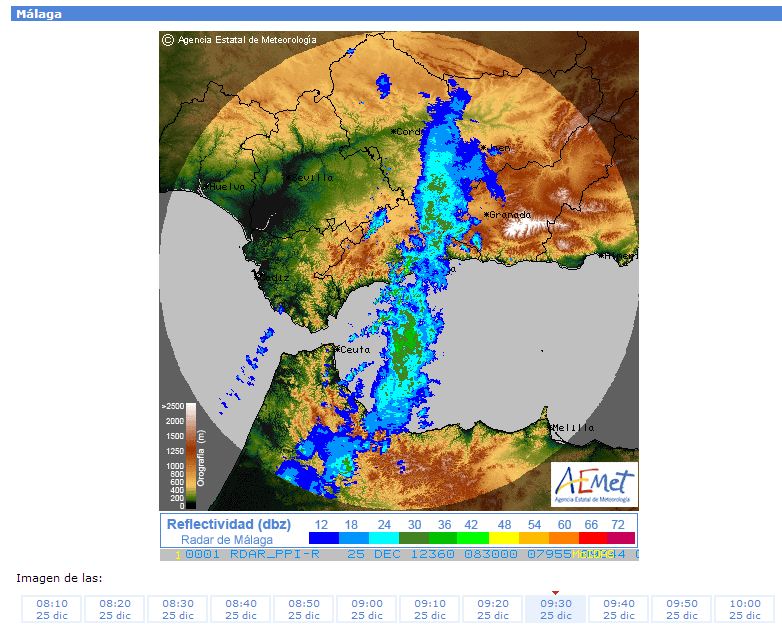This screenshot has height=629, width=782.
Task: Open the 09:10 25 dic radar image
Action: click(x=430, y=609)
